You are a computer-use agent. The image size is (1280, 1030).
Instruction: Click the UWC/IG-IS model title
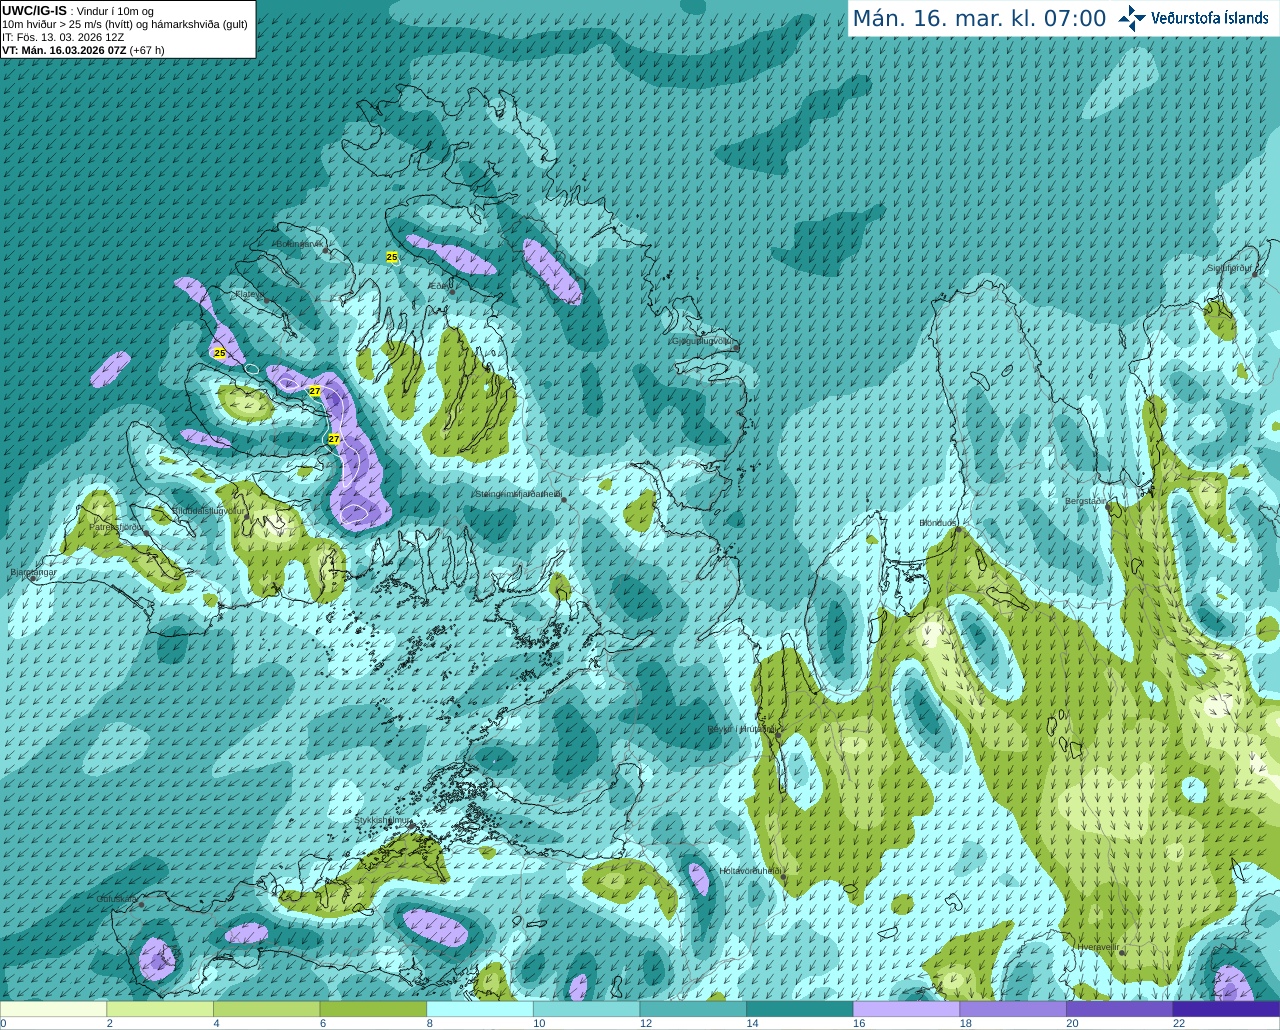tap(35, 10)
